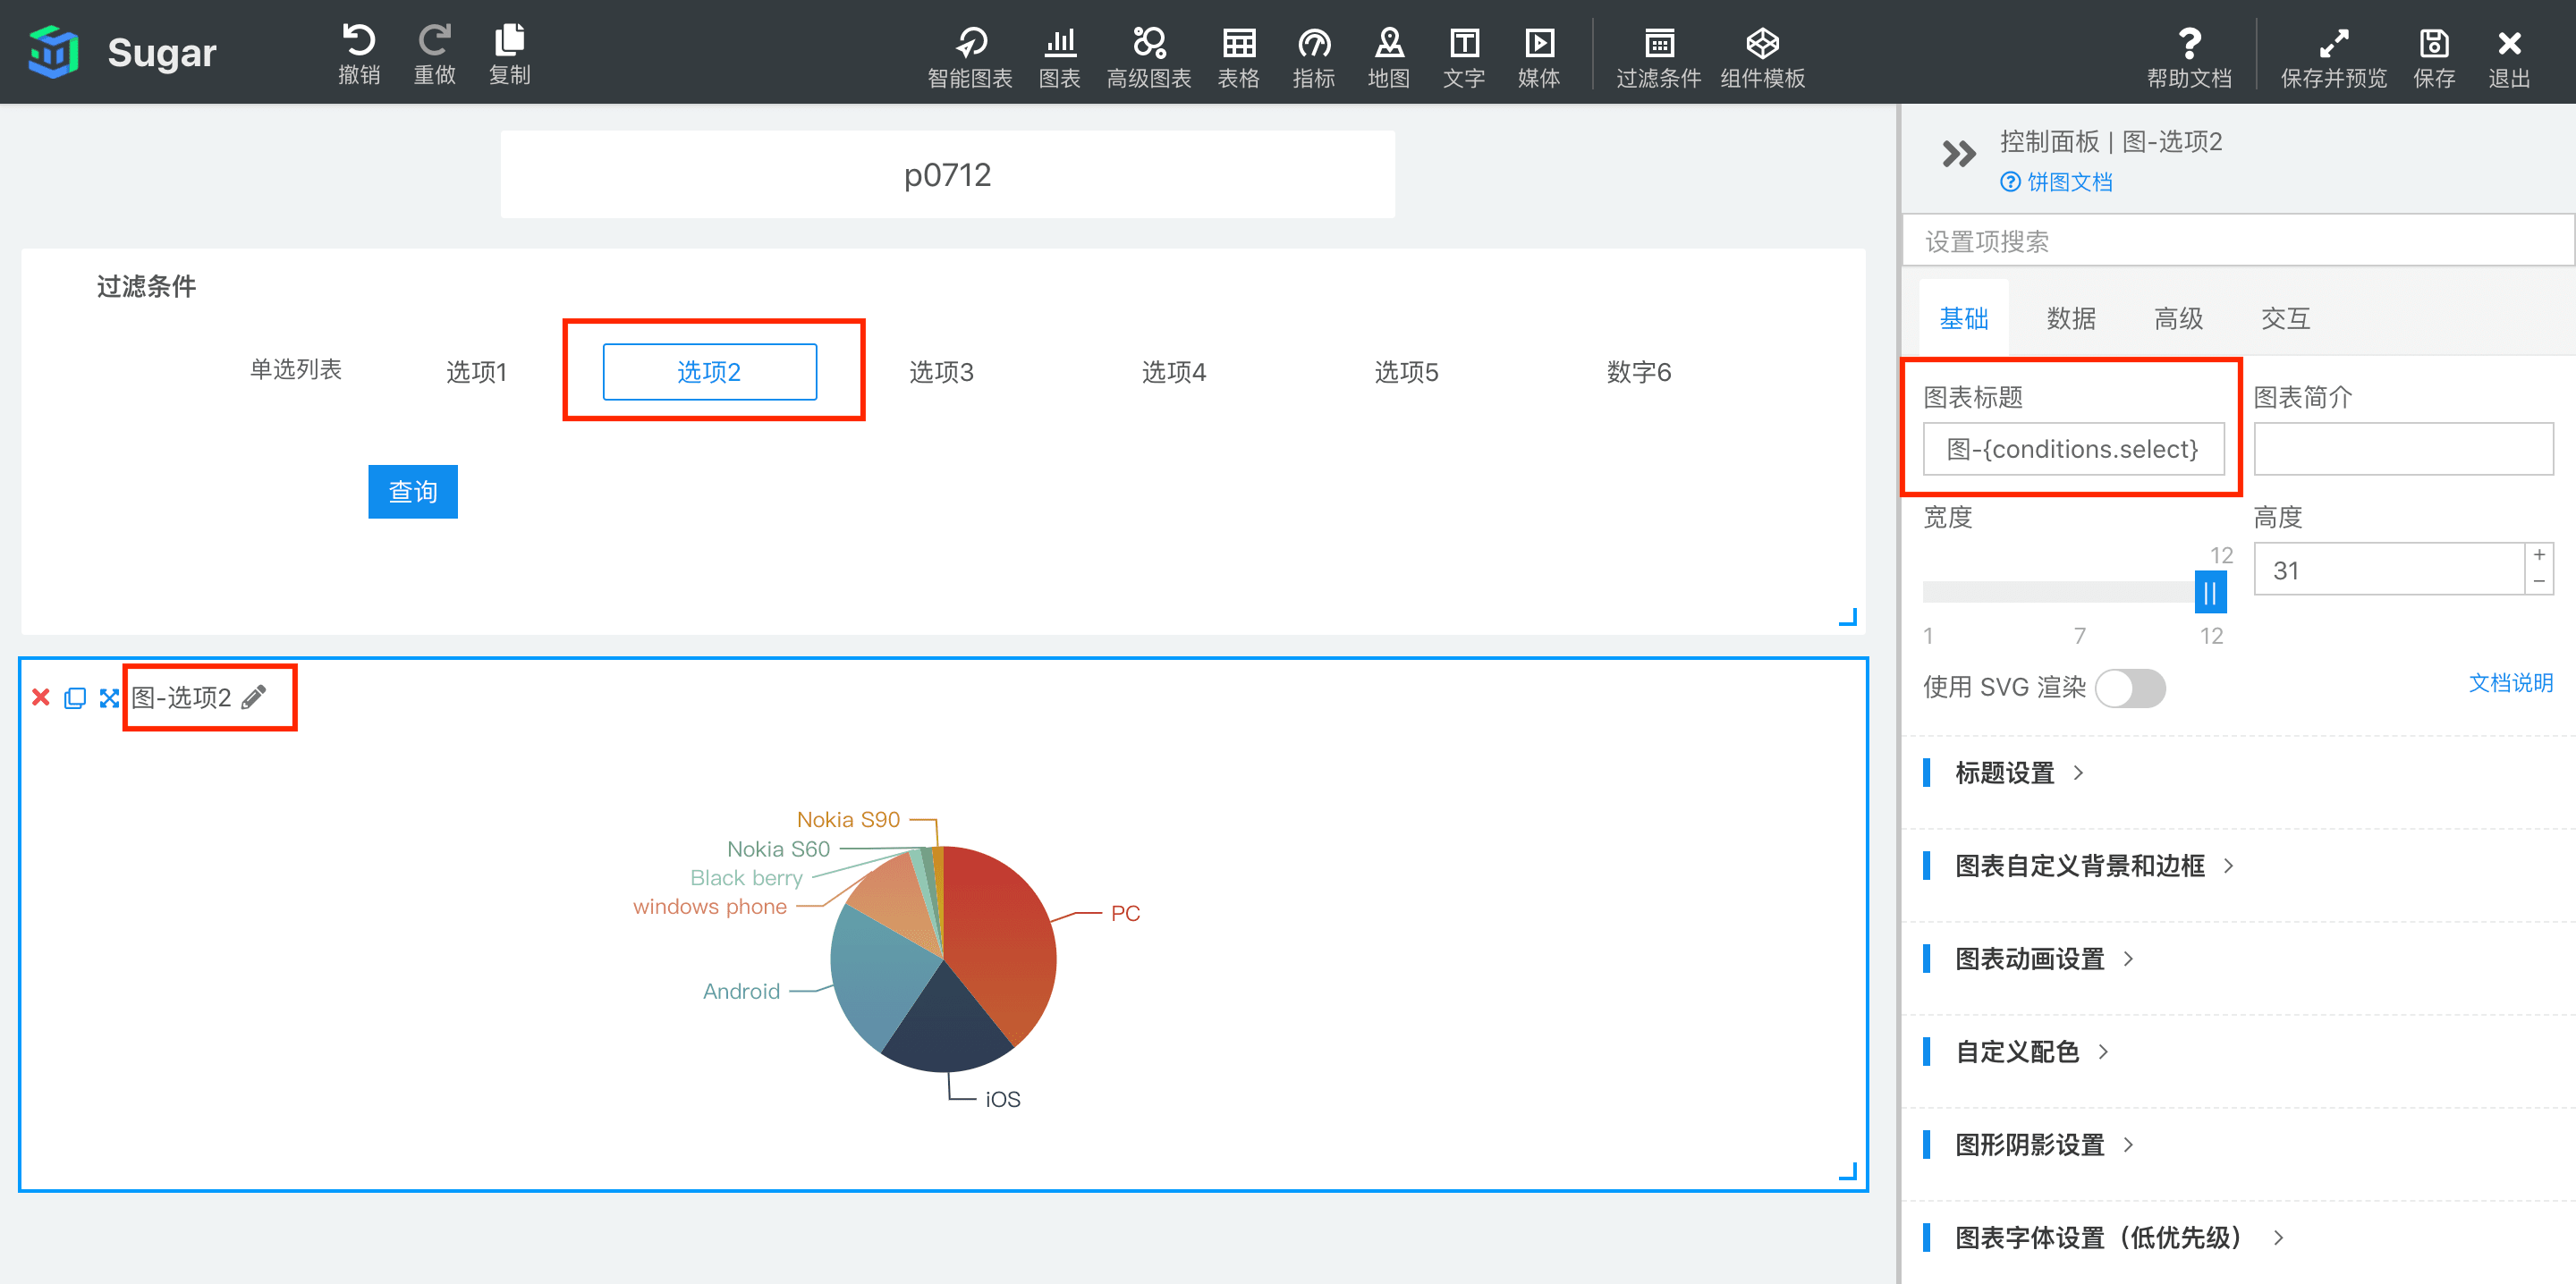Screen dimensions: 2576x1284
Task: Click the Black berry label
Action: click(x=746, y=877)
